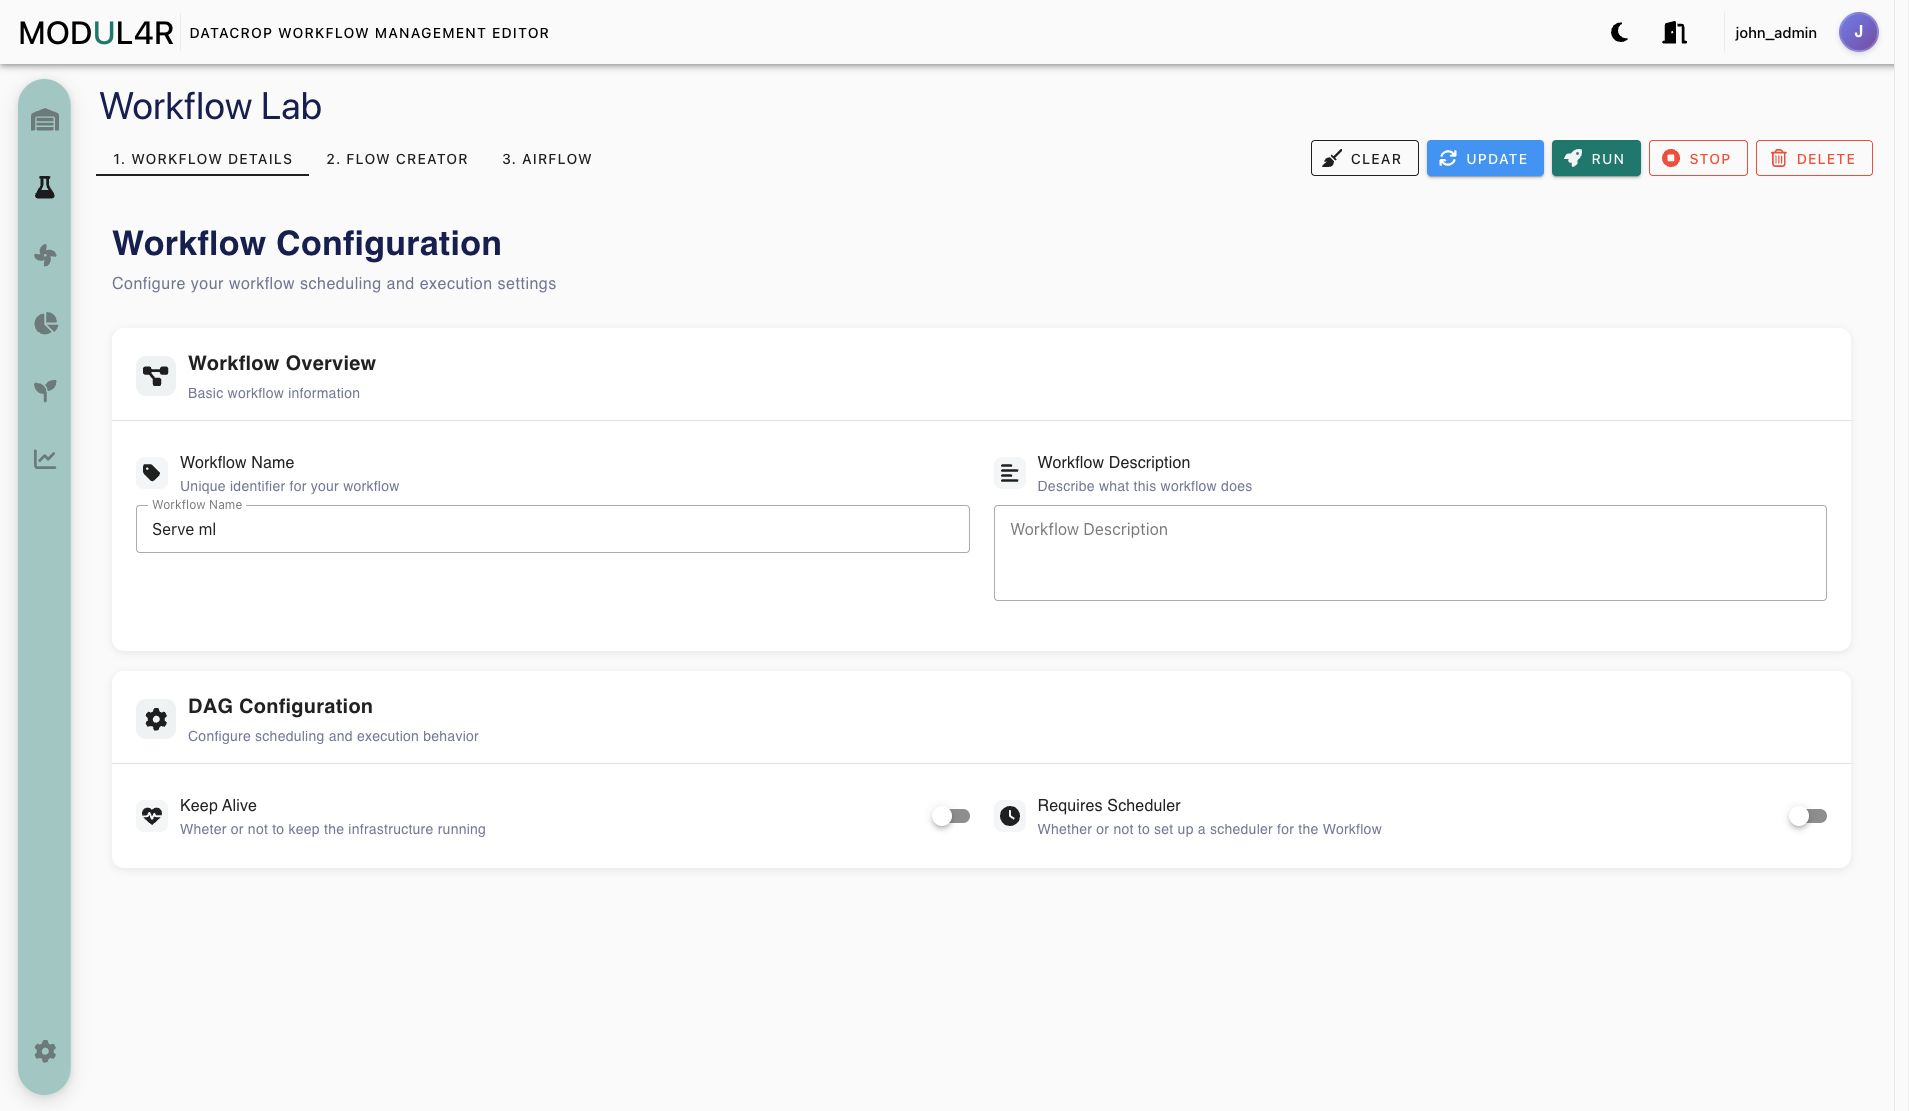This screenshot has height=1111, width=1909.
Task: Click the Requires Scheduler clock icon
Action: [1010, 816]
